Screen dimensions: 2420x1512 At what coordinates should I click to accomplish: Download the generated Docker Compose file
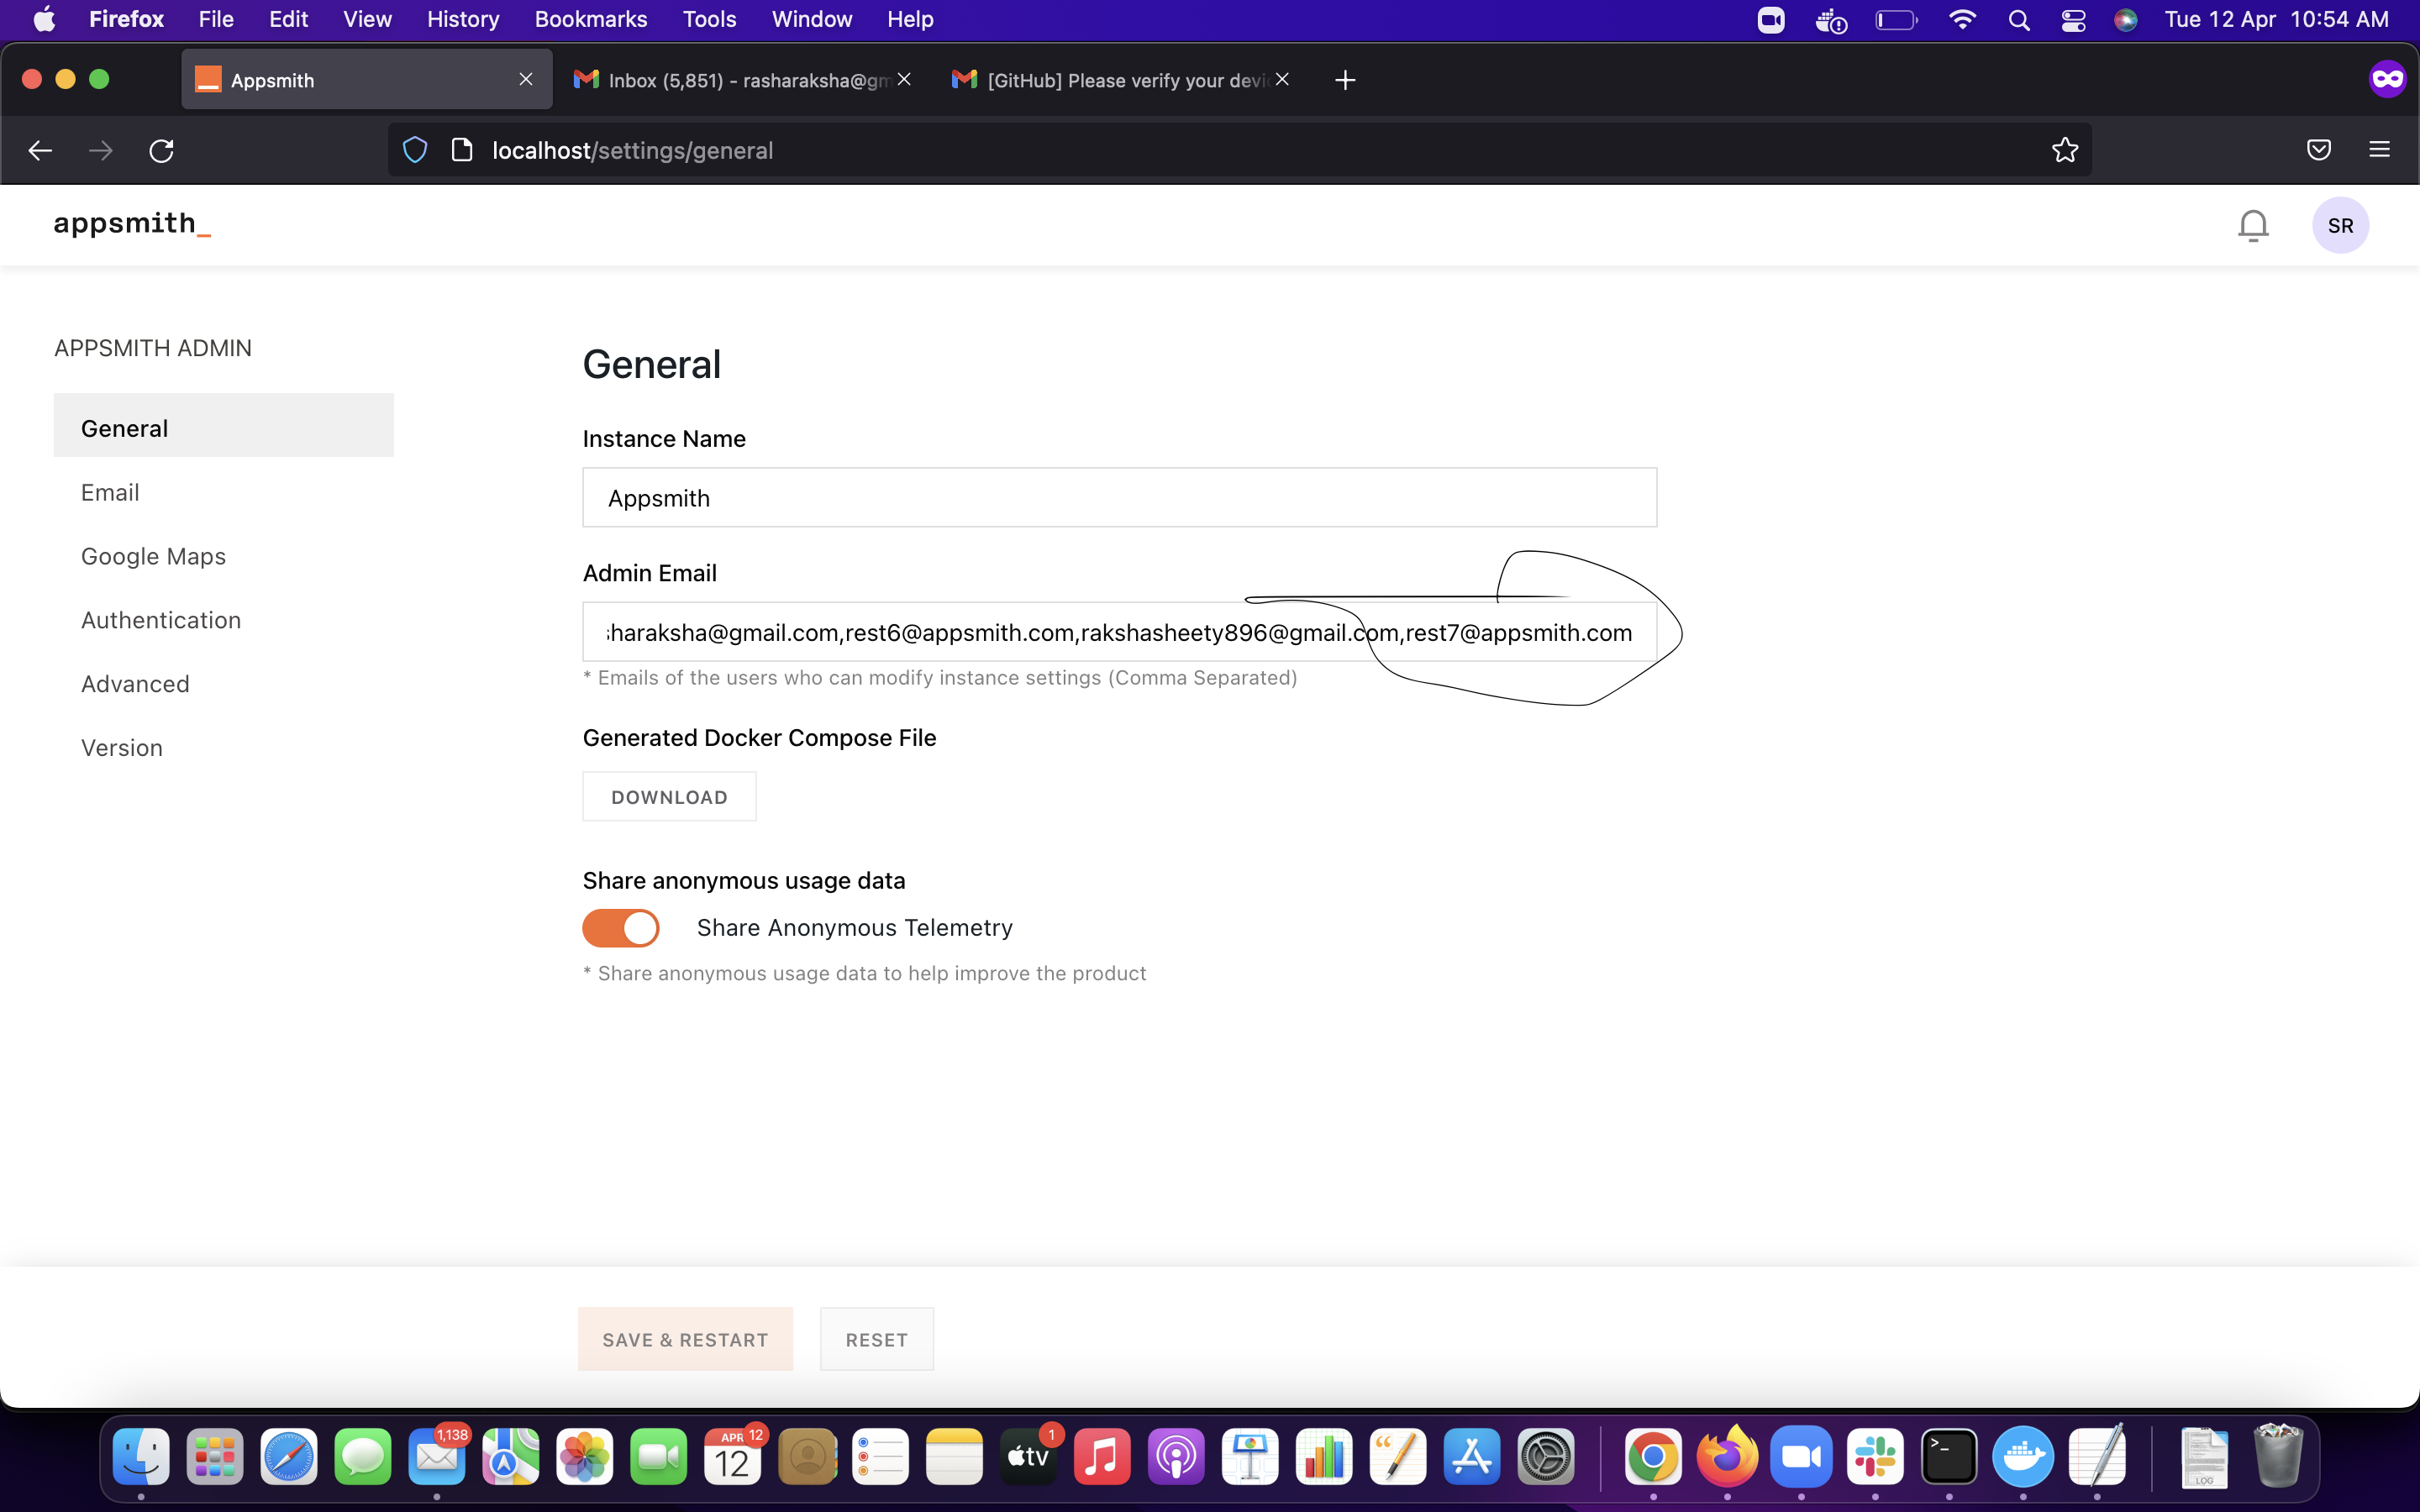click(x=669, y=796)
